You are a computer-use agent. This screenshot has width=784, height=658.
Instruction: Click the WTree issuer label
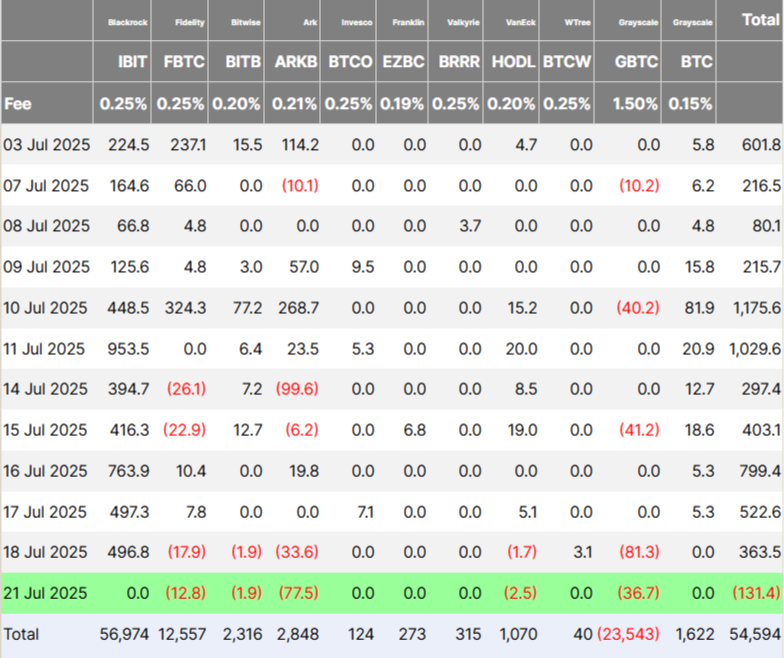578,22
